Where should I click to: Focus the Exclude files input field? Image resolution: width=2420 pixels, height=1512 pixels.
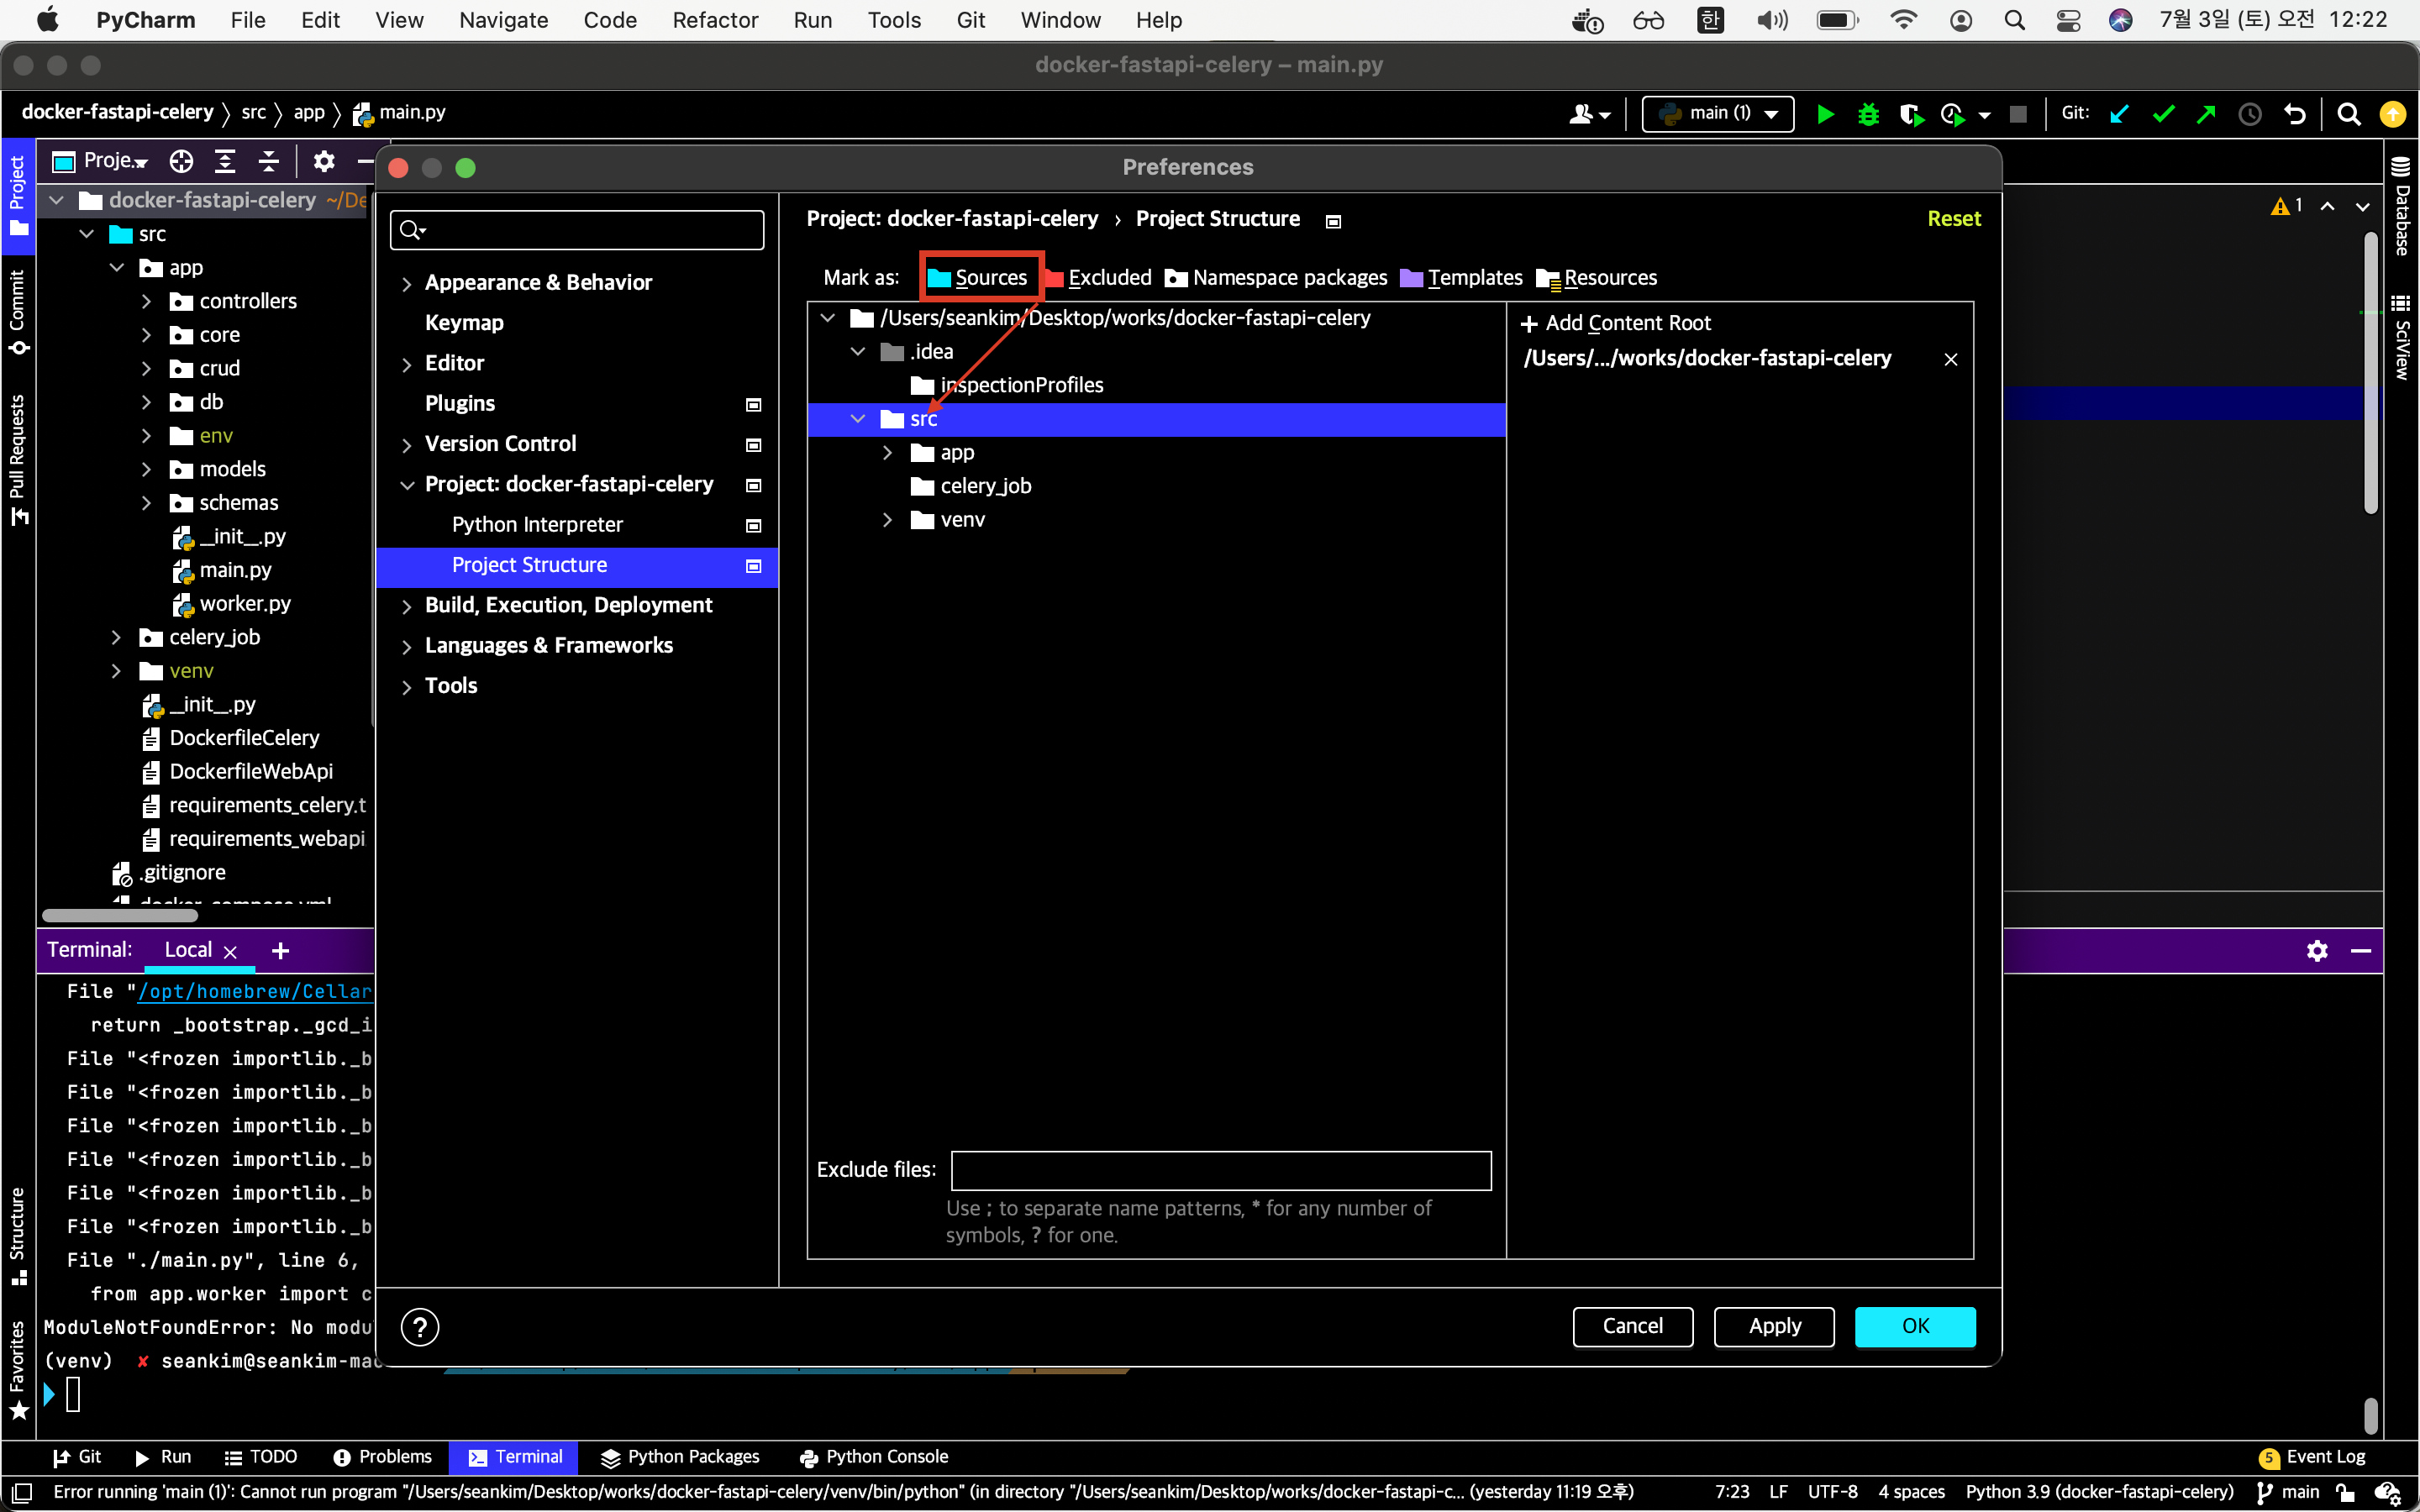[1221, 1170]
